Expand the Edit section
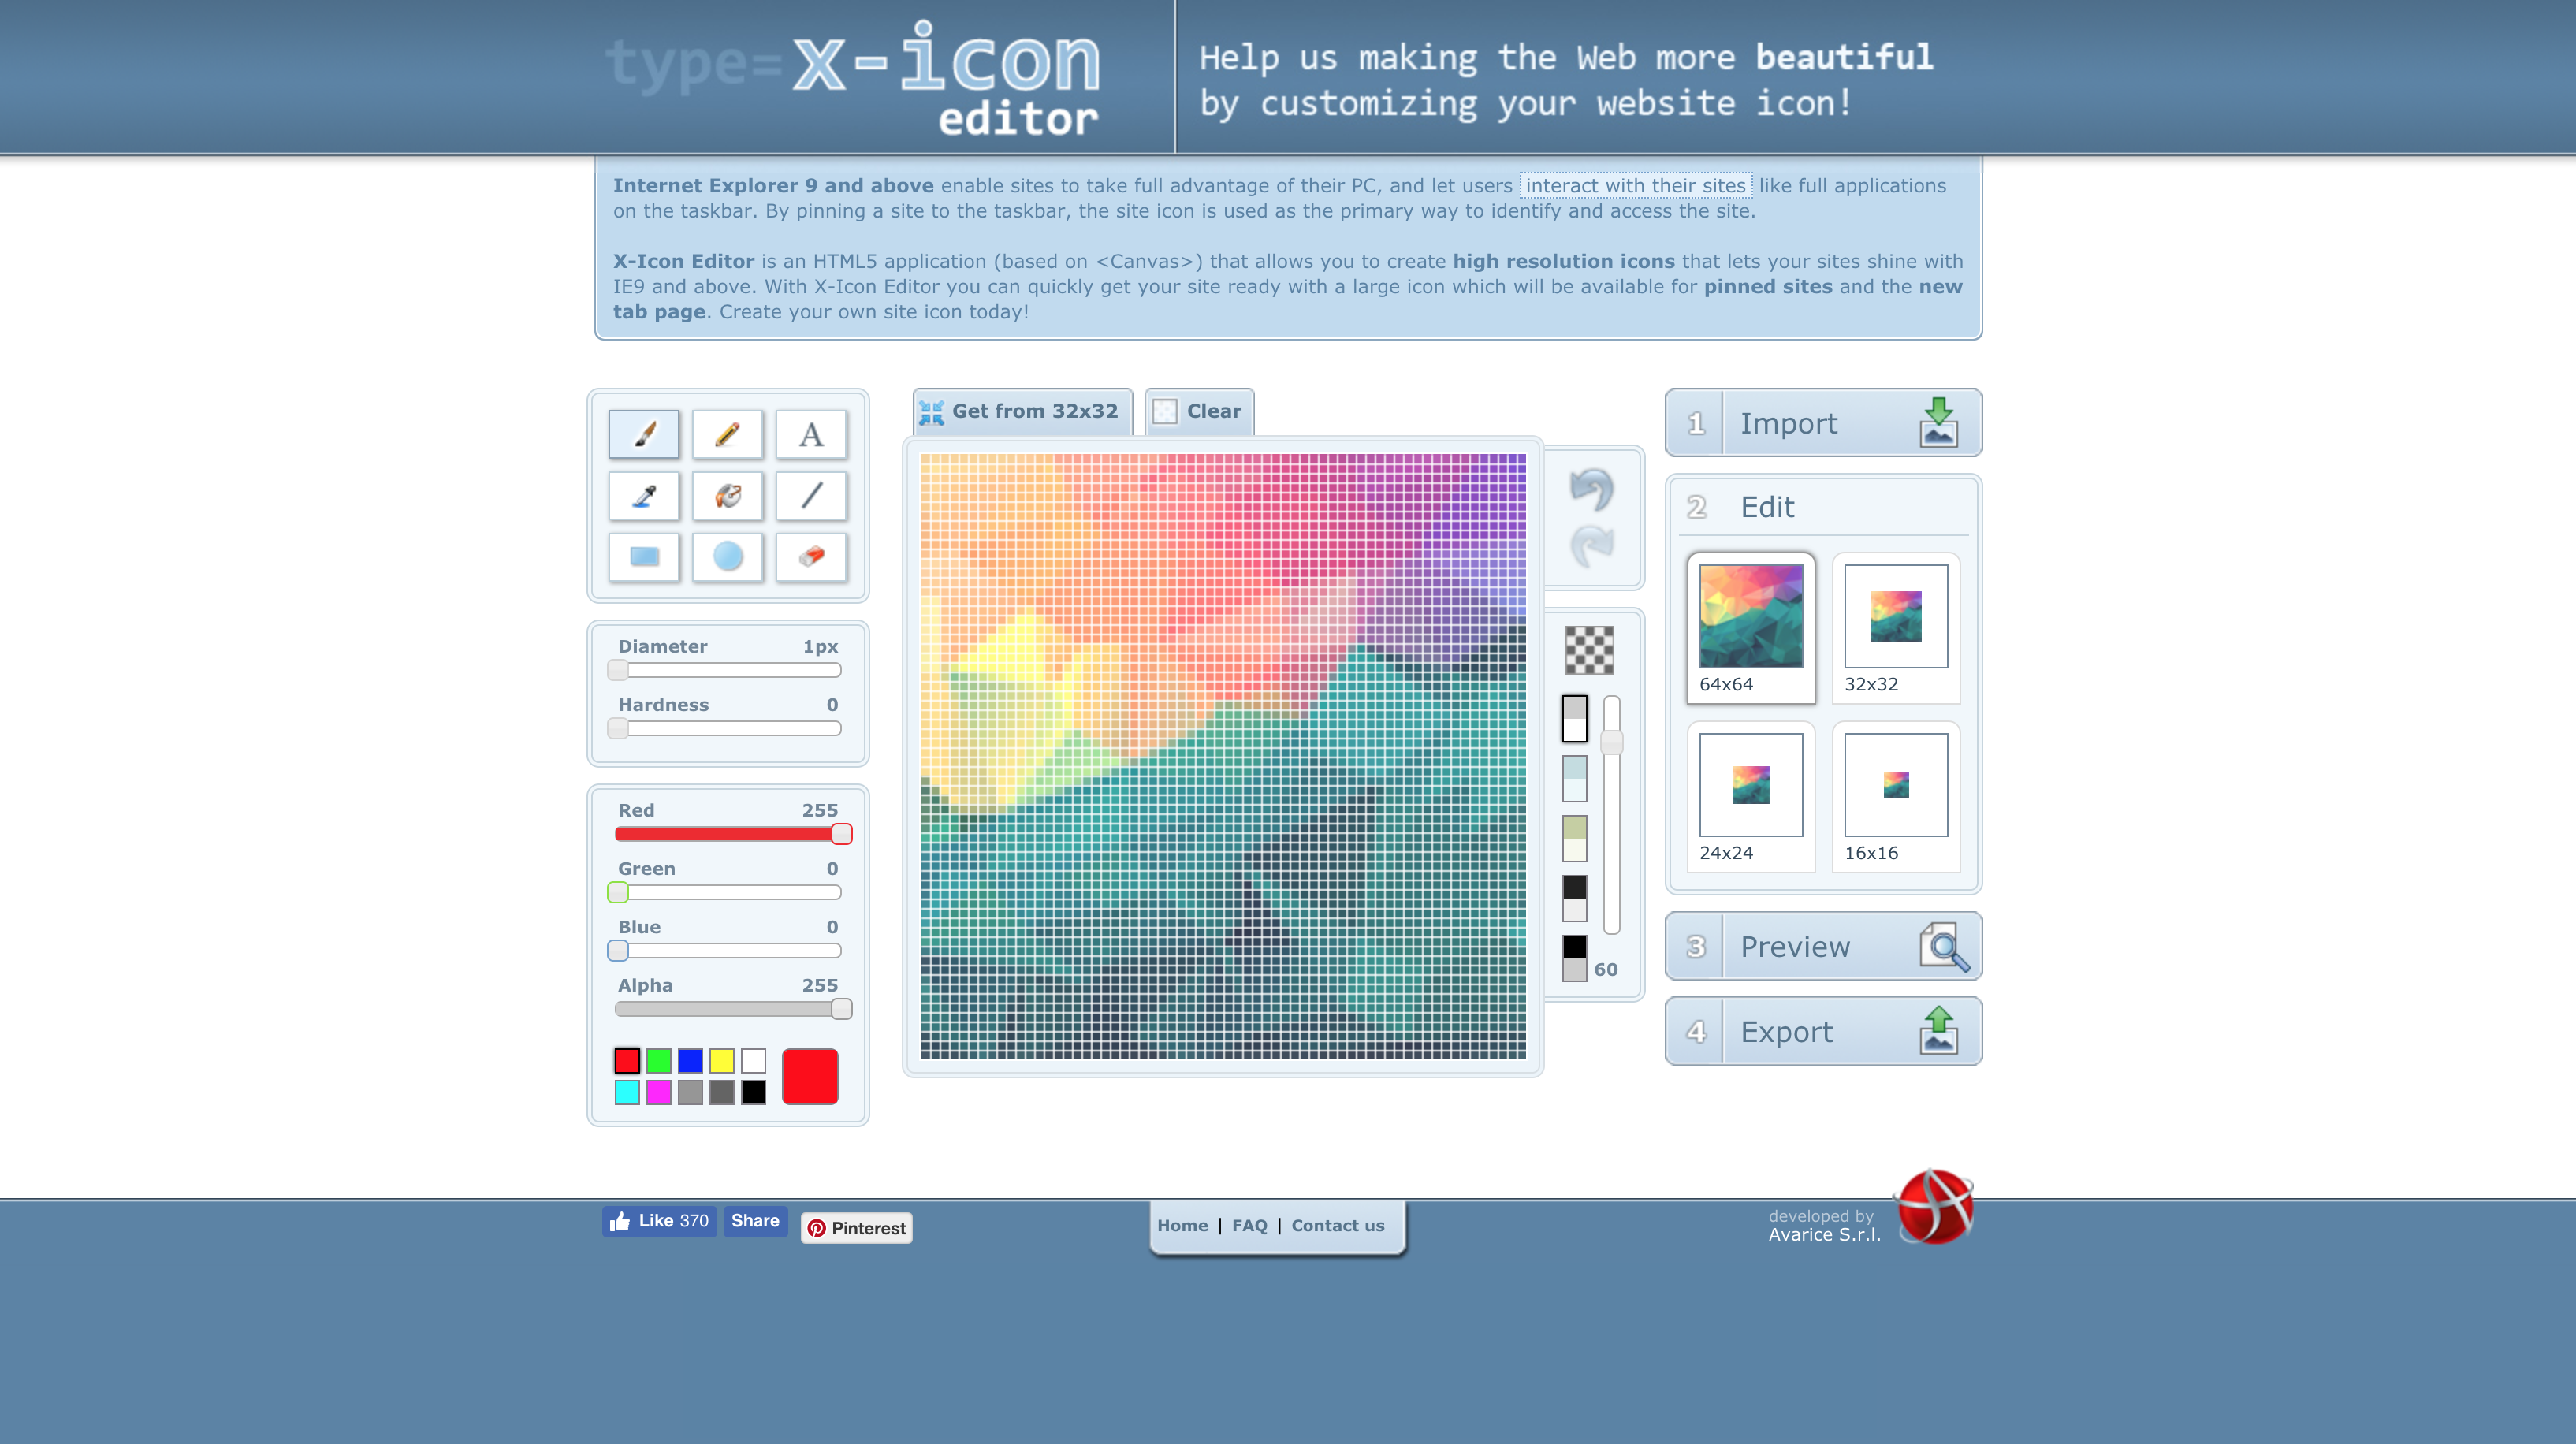2576x1444 pixels. [x=1824, y=508]
